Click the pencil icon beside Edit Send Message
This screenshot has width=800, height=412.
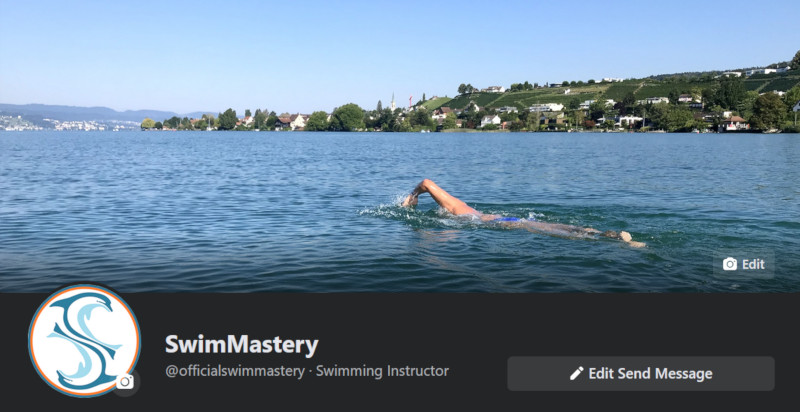point(577,374)
